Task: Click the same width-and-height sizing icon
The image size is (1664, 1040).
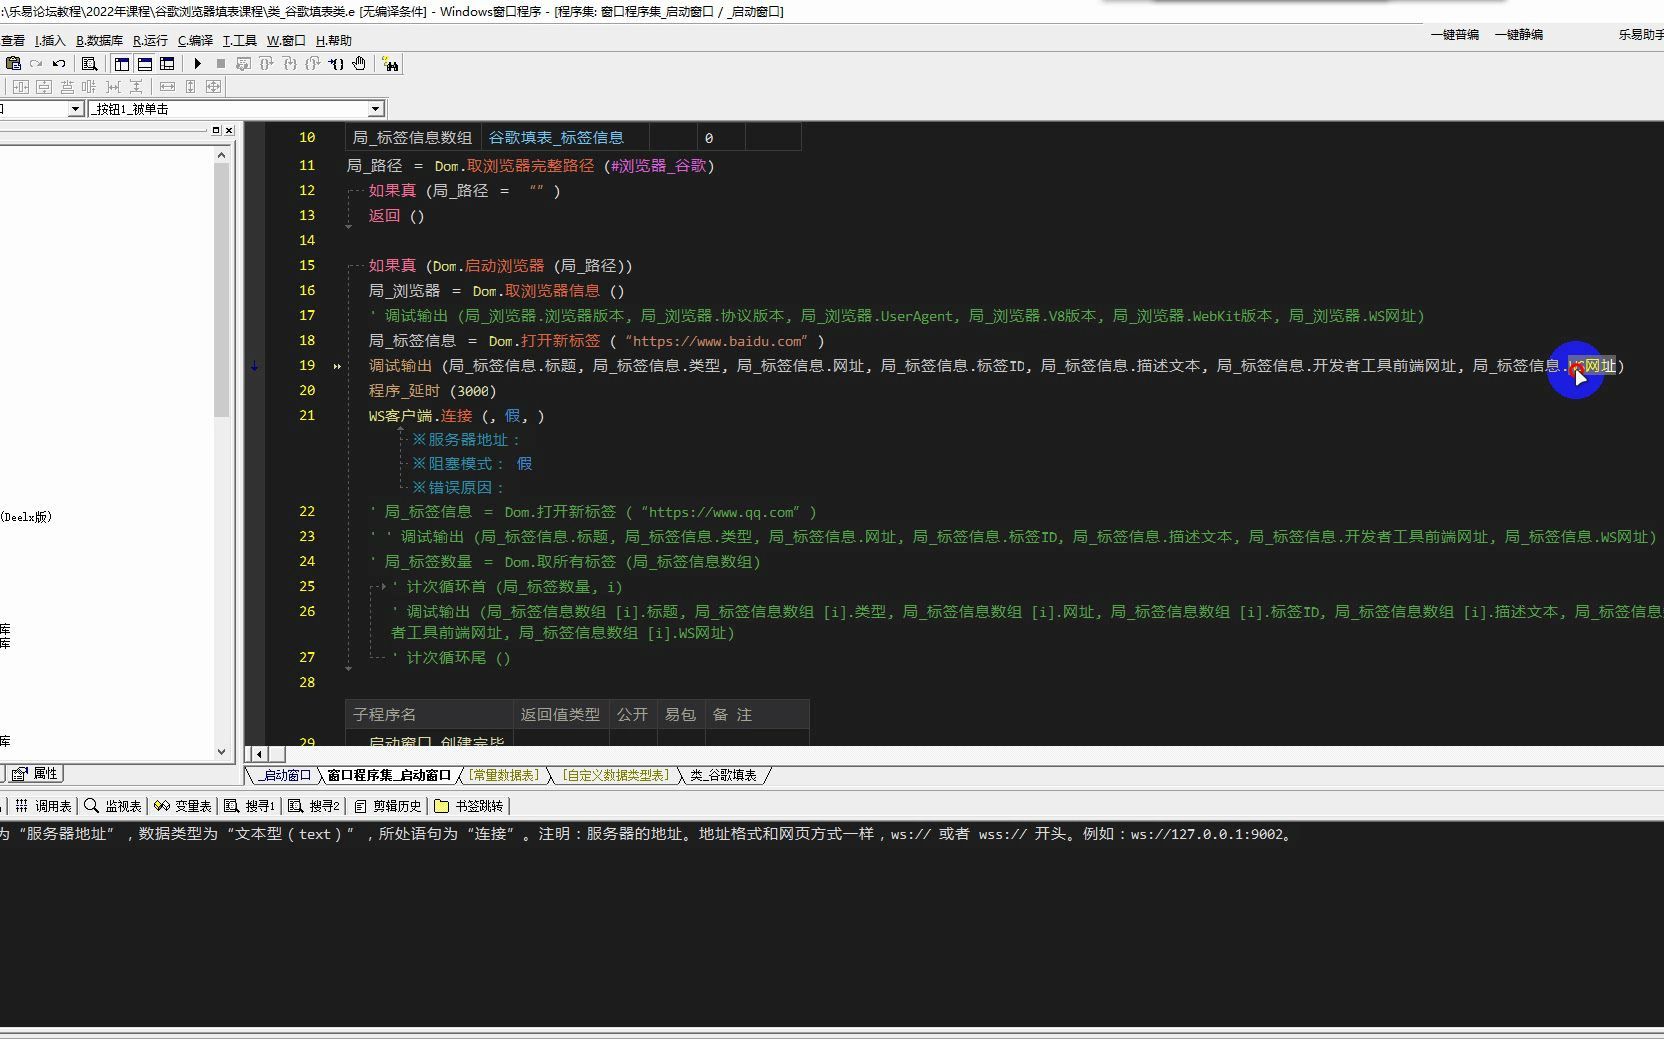Action: pyautogui.click(x=213, y=87)
